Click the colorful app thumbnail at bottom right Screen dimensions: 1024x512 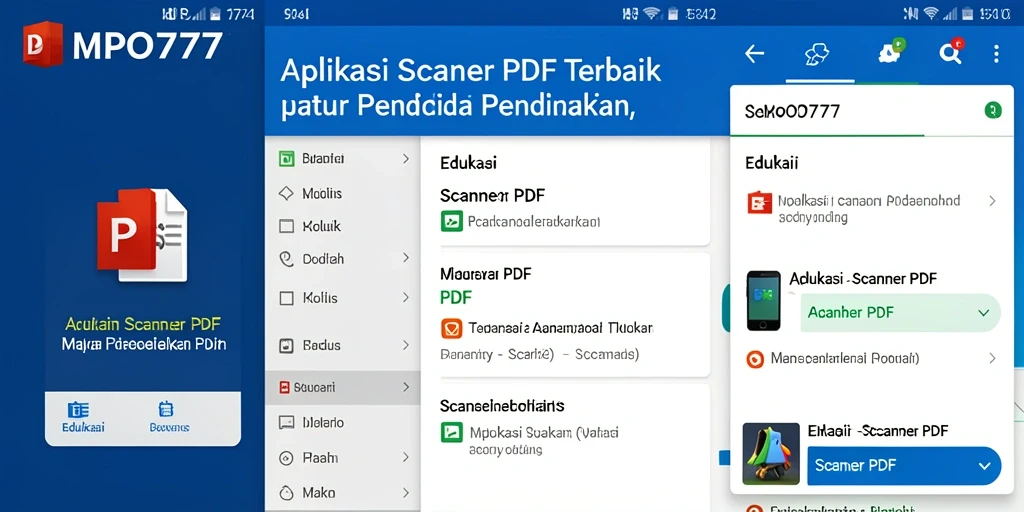[771, 453]
